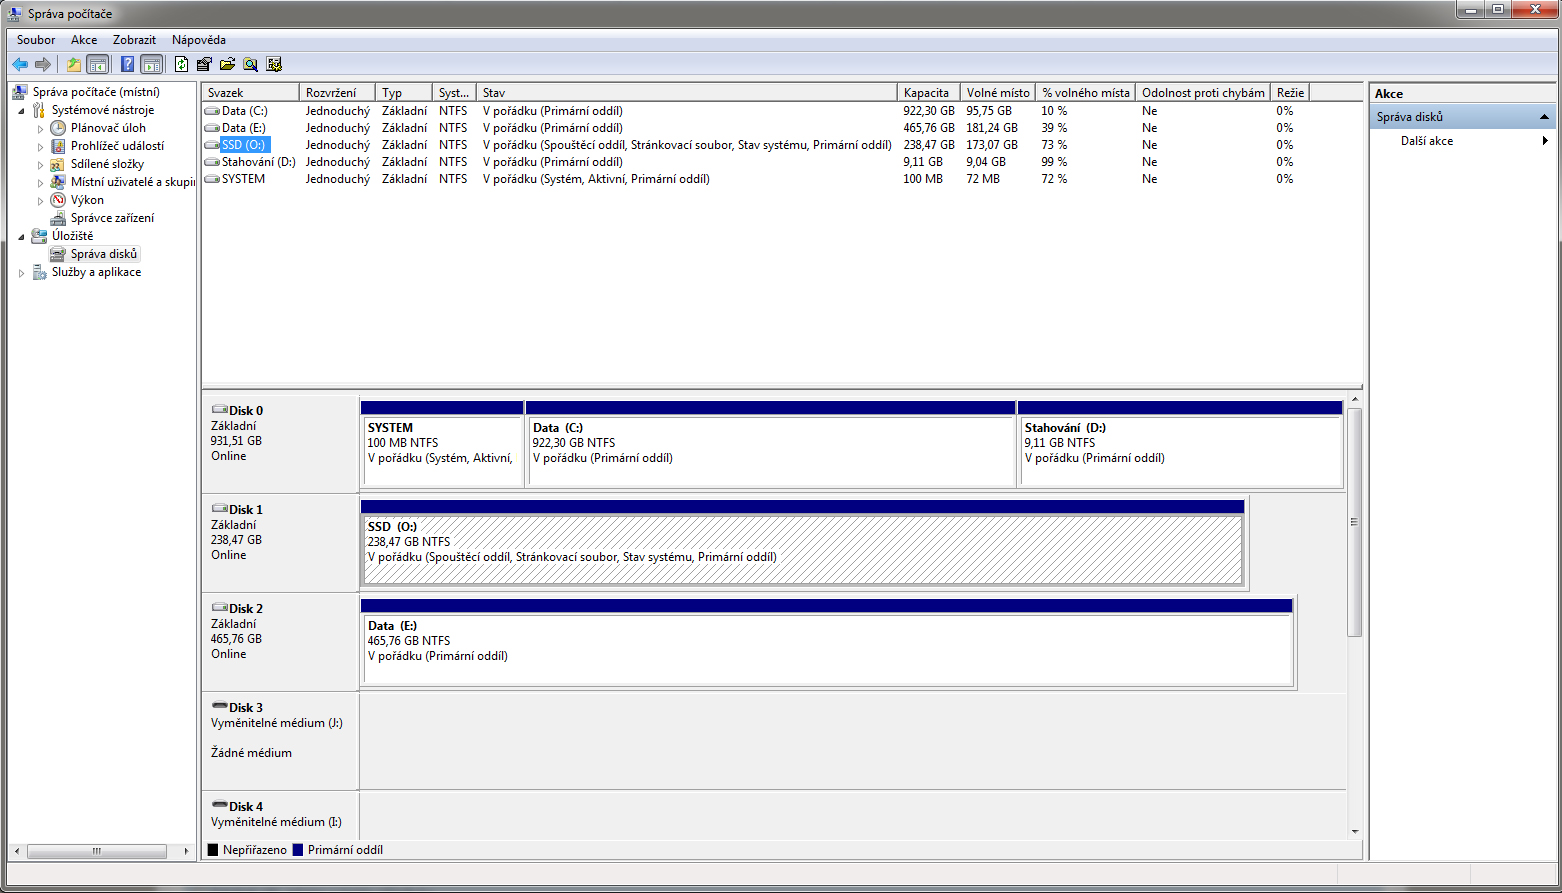Click the magnifying glass toolbar icon
This screenshot has height=893, width=1562.
(250, 65)
